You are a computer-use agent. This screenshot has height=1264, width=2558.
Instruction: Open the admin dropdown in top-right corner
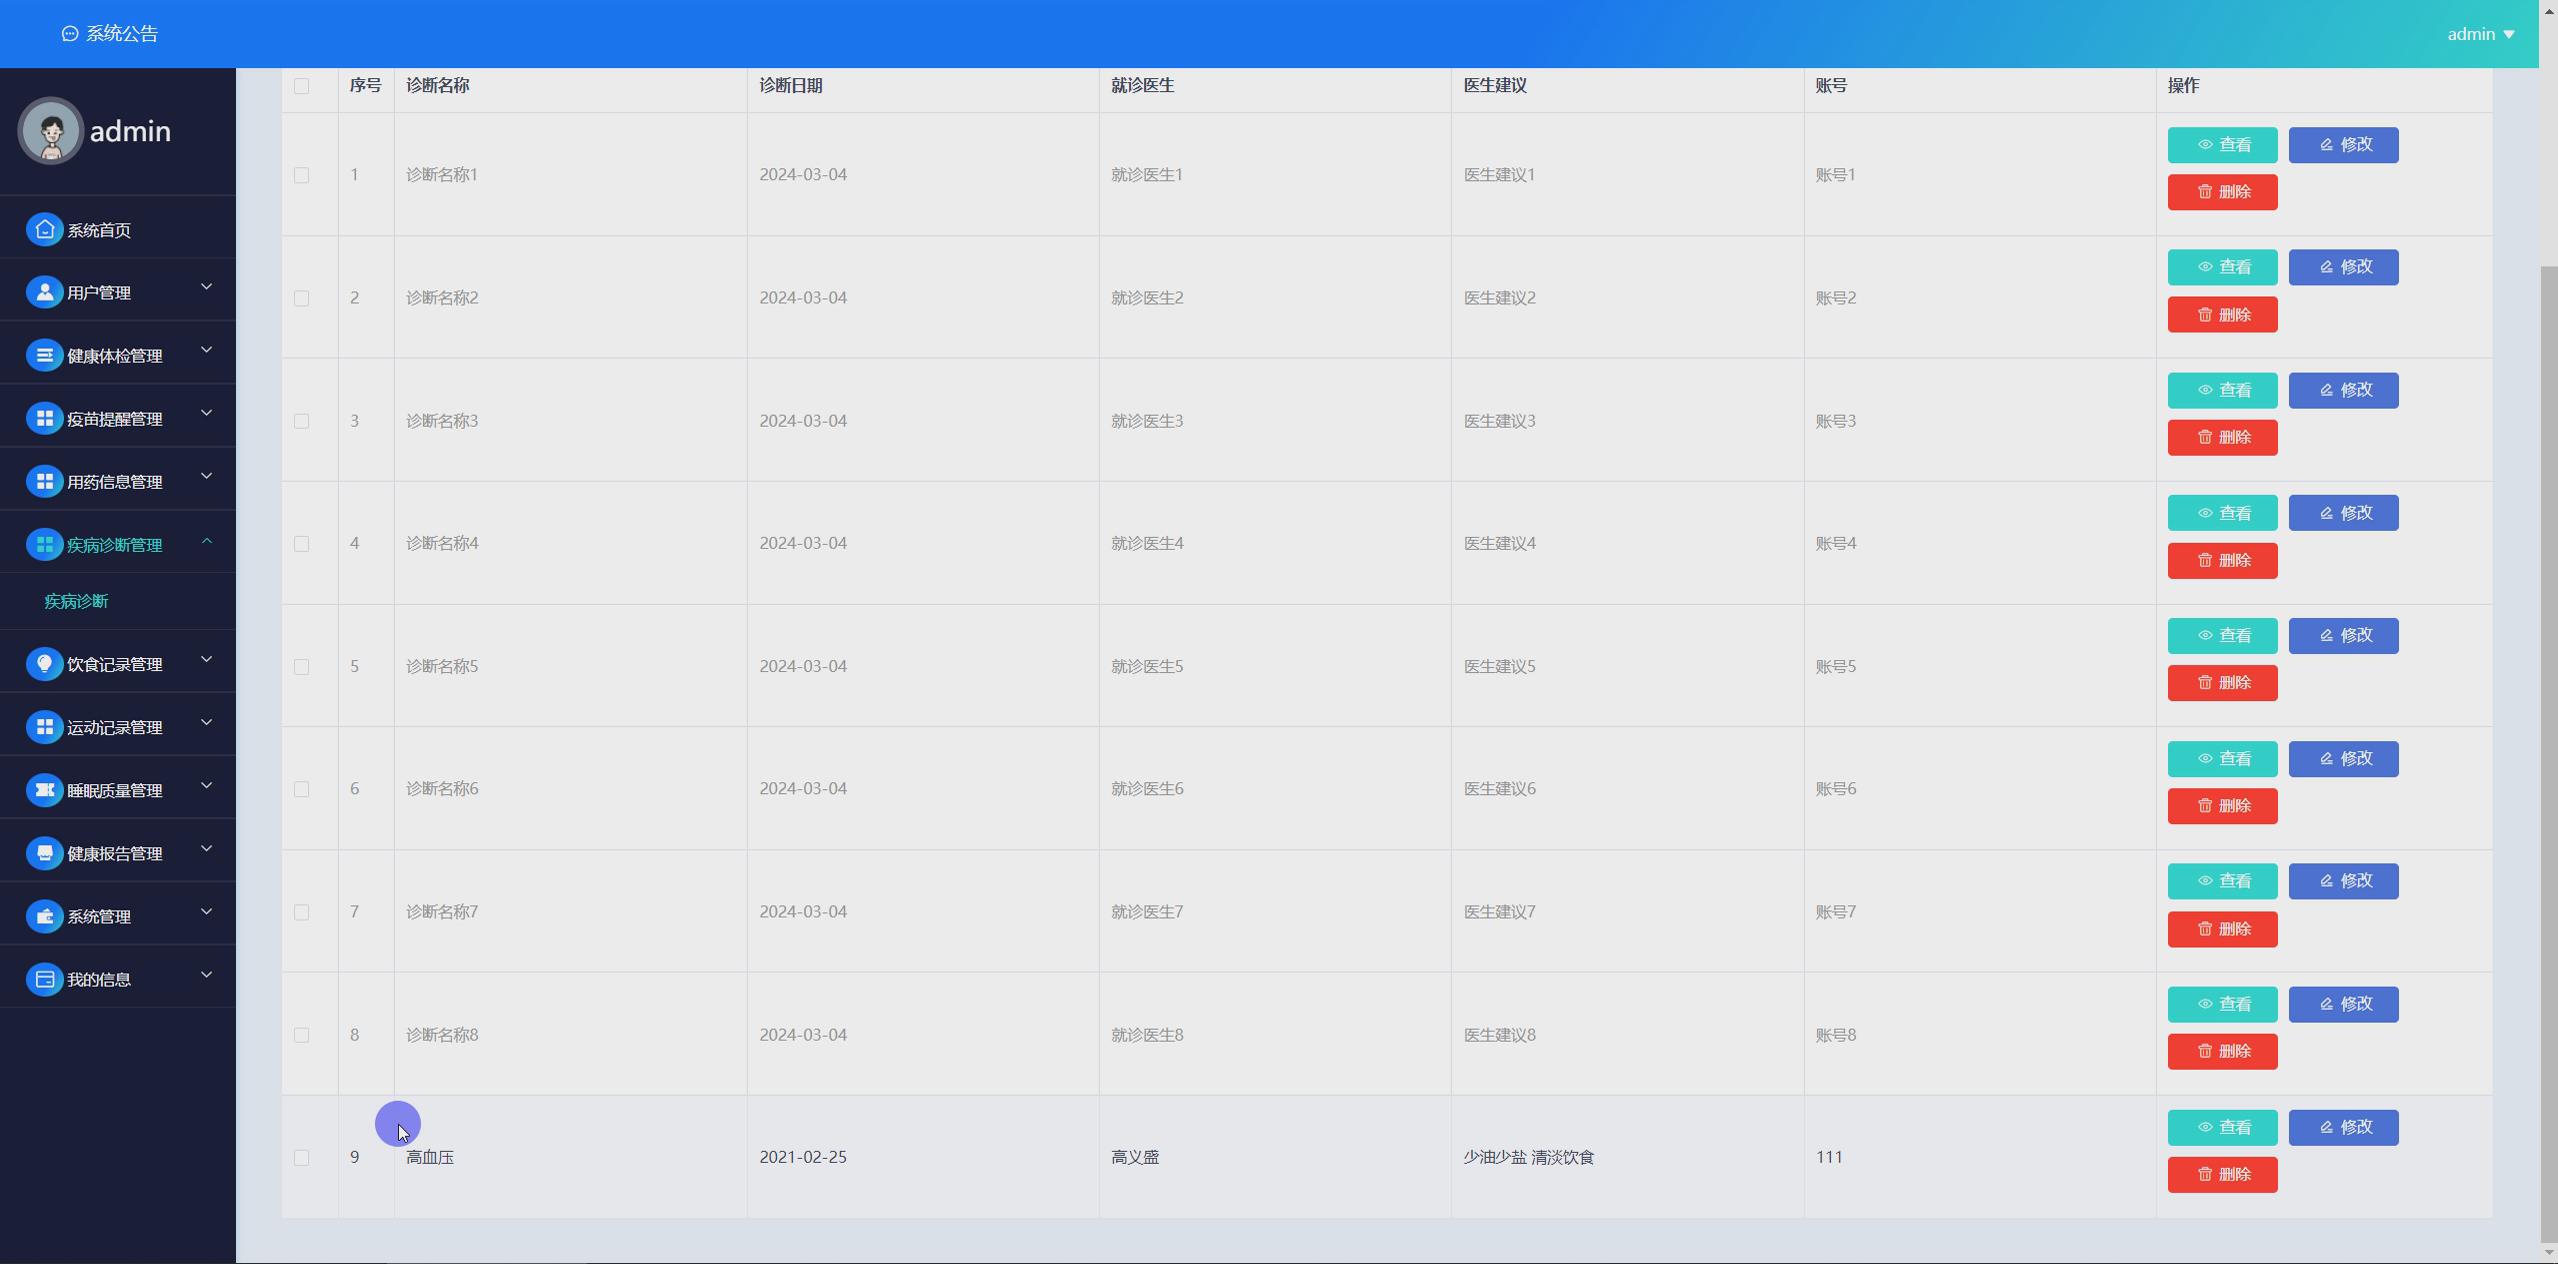pos(2480,34)
